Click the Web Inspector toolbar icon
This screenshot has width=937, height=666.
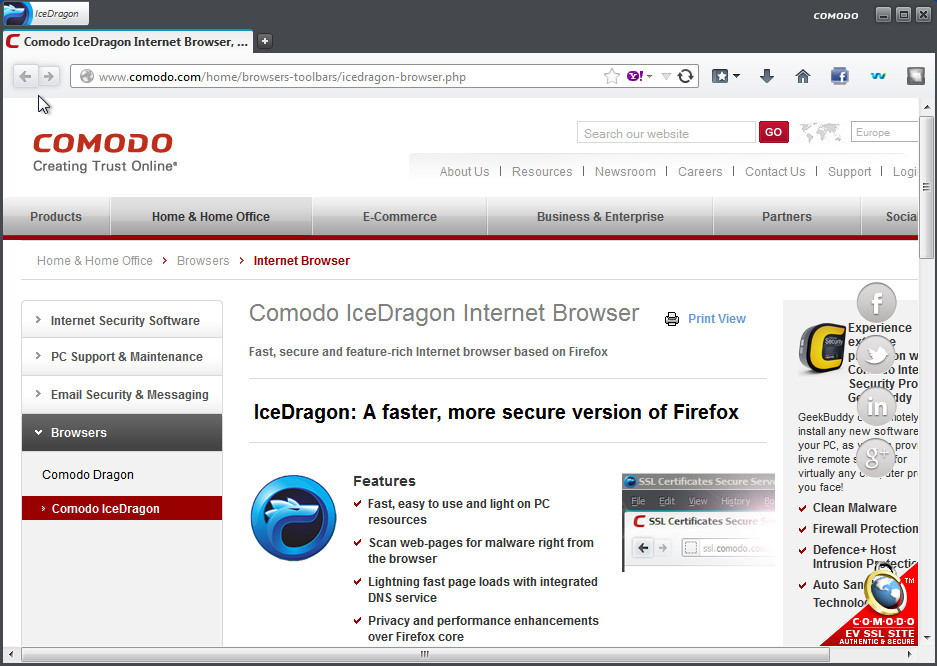pyautogui.click(x=878, y=76)
